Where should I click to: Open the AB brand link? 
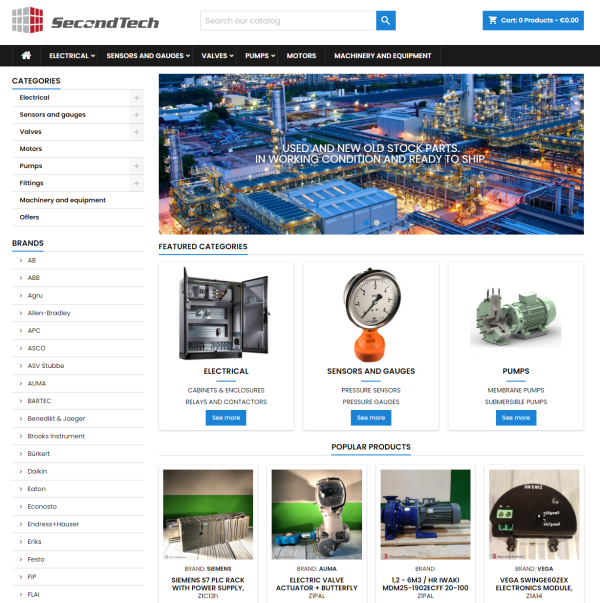tap(32, 260)
